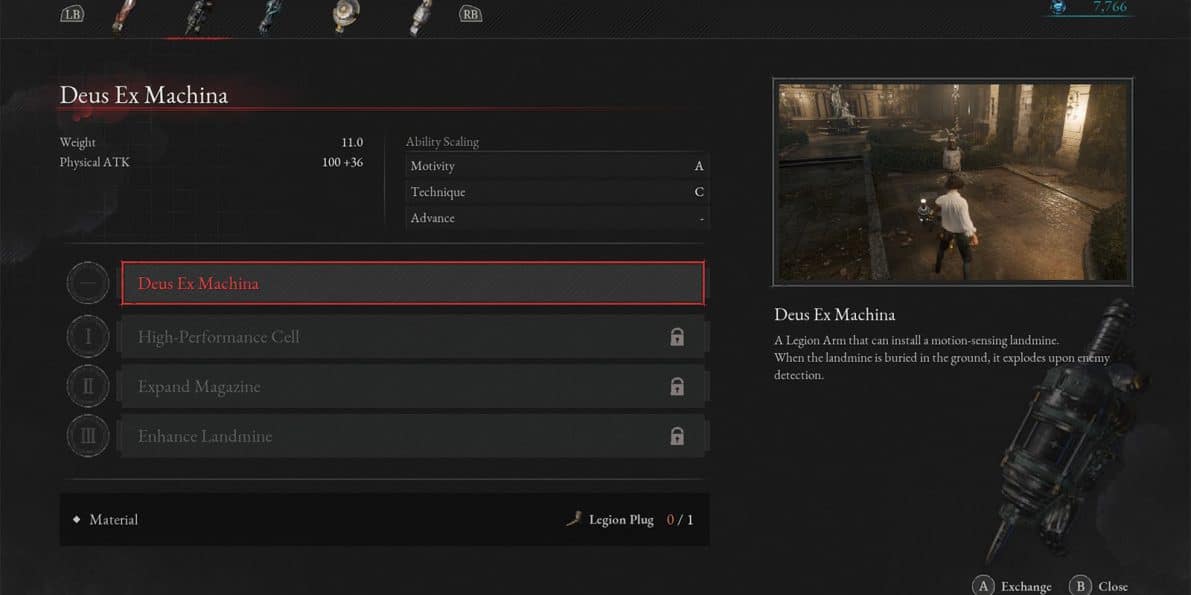
Task: Click the Deus Ex Machina preview video thumbnail
Action: coord(952,181)
